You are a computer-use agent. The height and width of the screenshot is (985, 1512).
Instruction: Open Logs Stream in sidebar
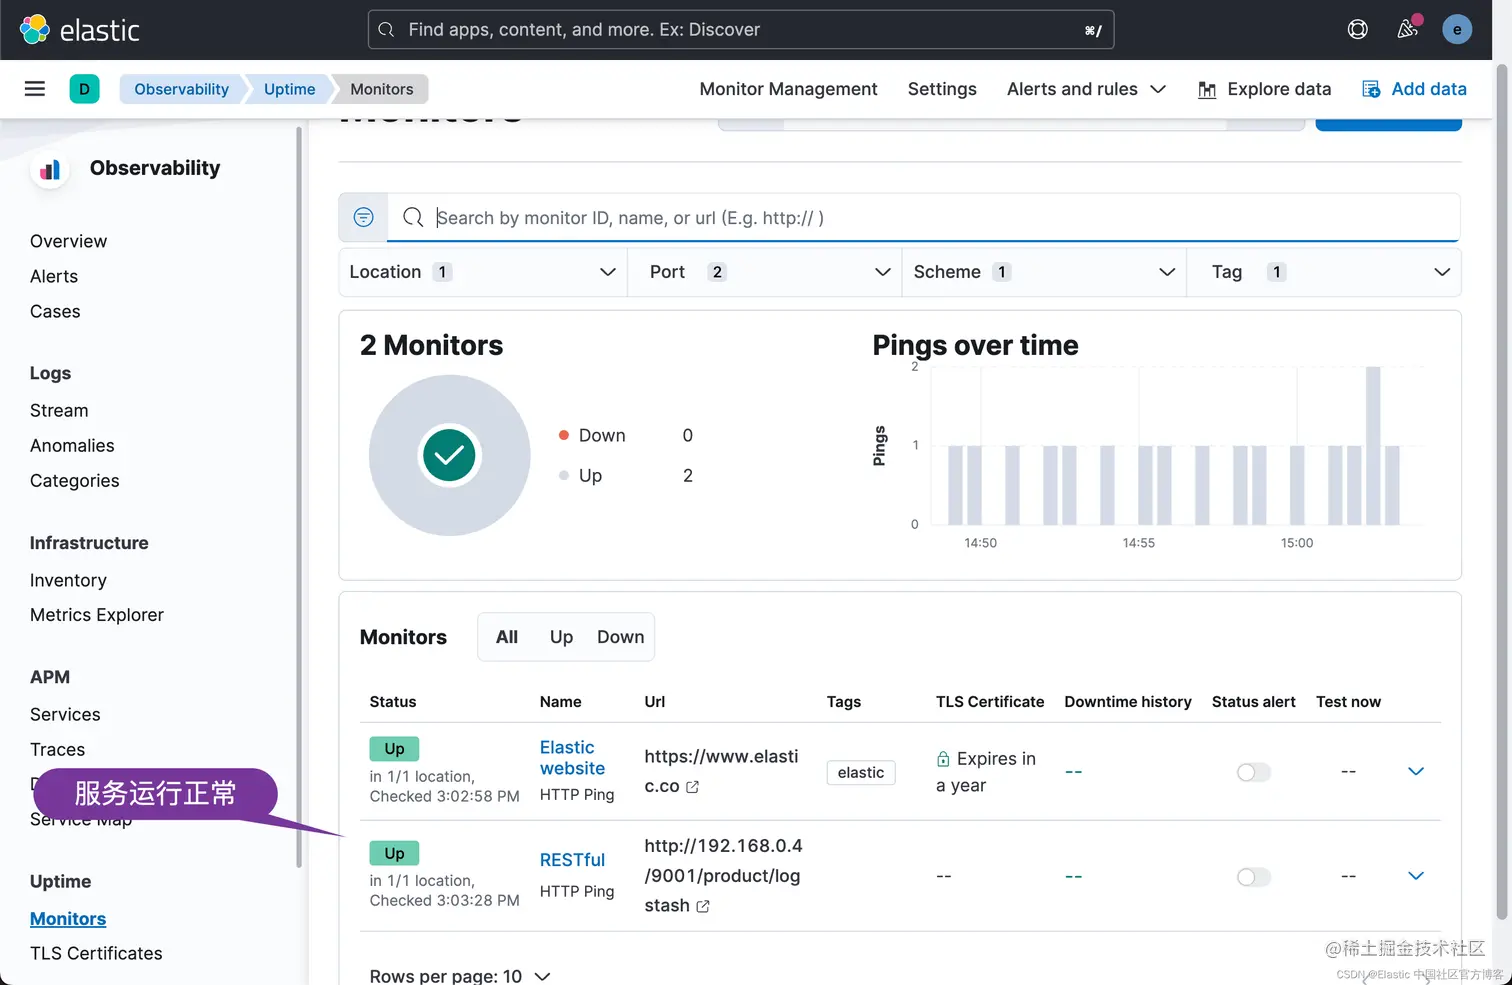coord(59,410)
